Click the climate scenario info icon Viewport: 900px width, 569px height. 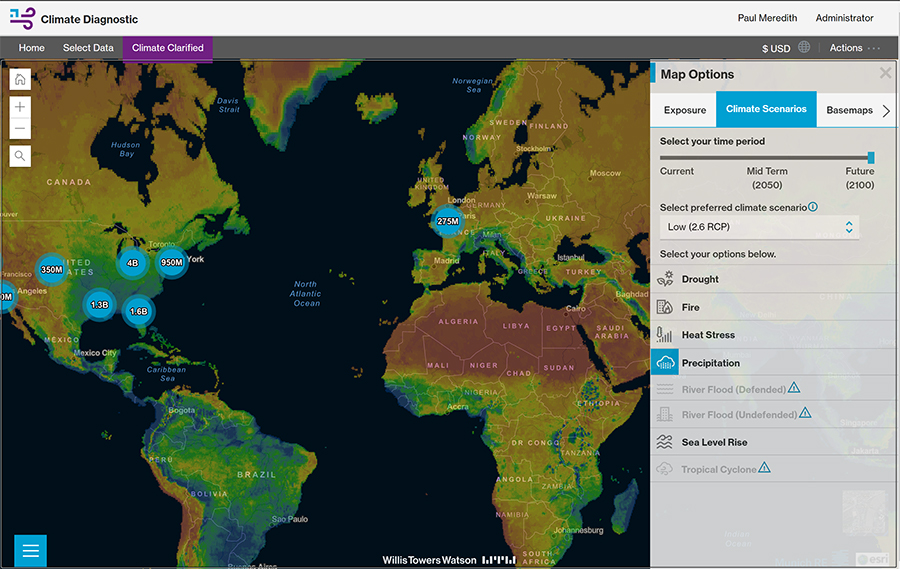813,207
